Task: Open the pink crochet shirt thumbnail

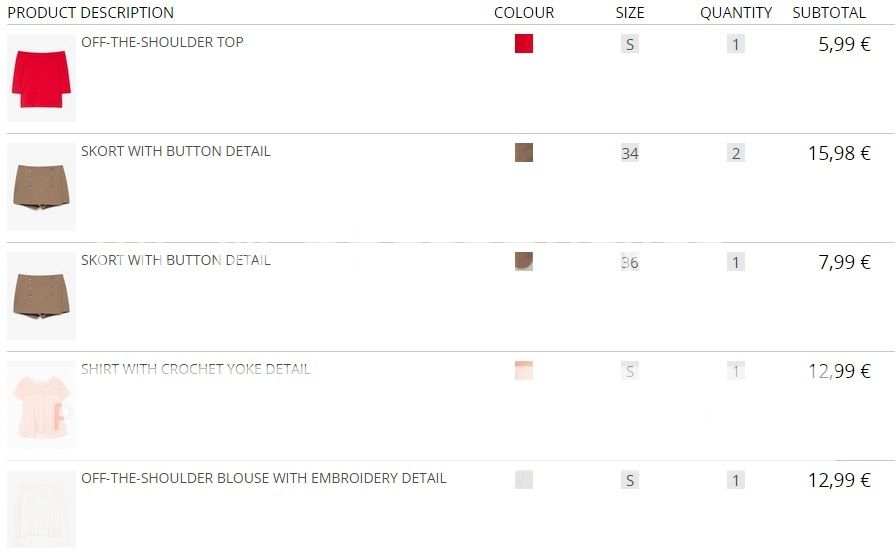Action: pyautogui.click(x=41, y=404)
